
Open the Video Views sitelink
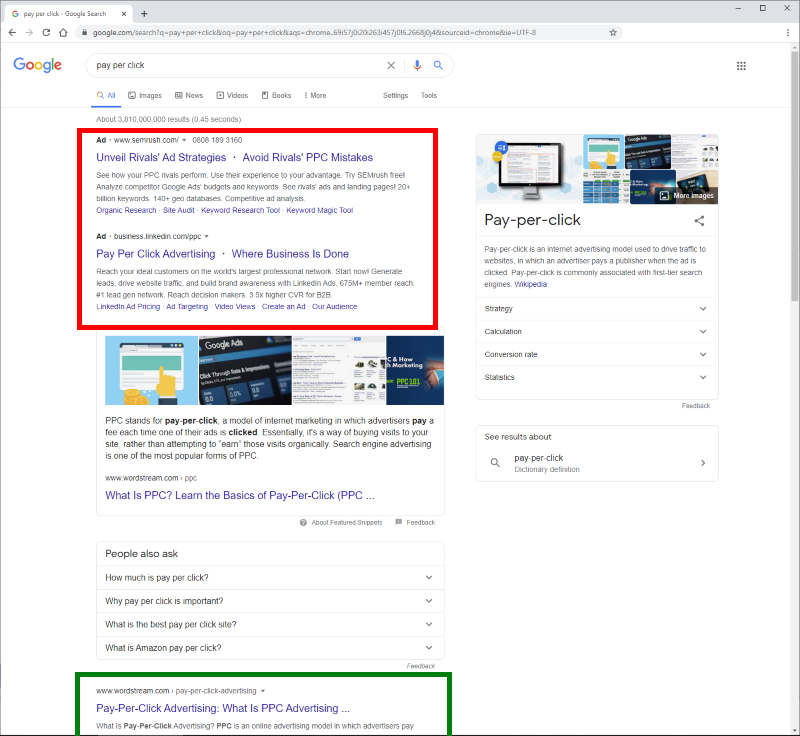point(235,307)
